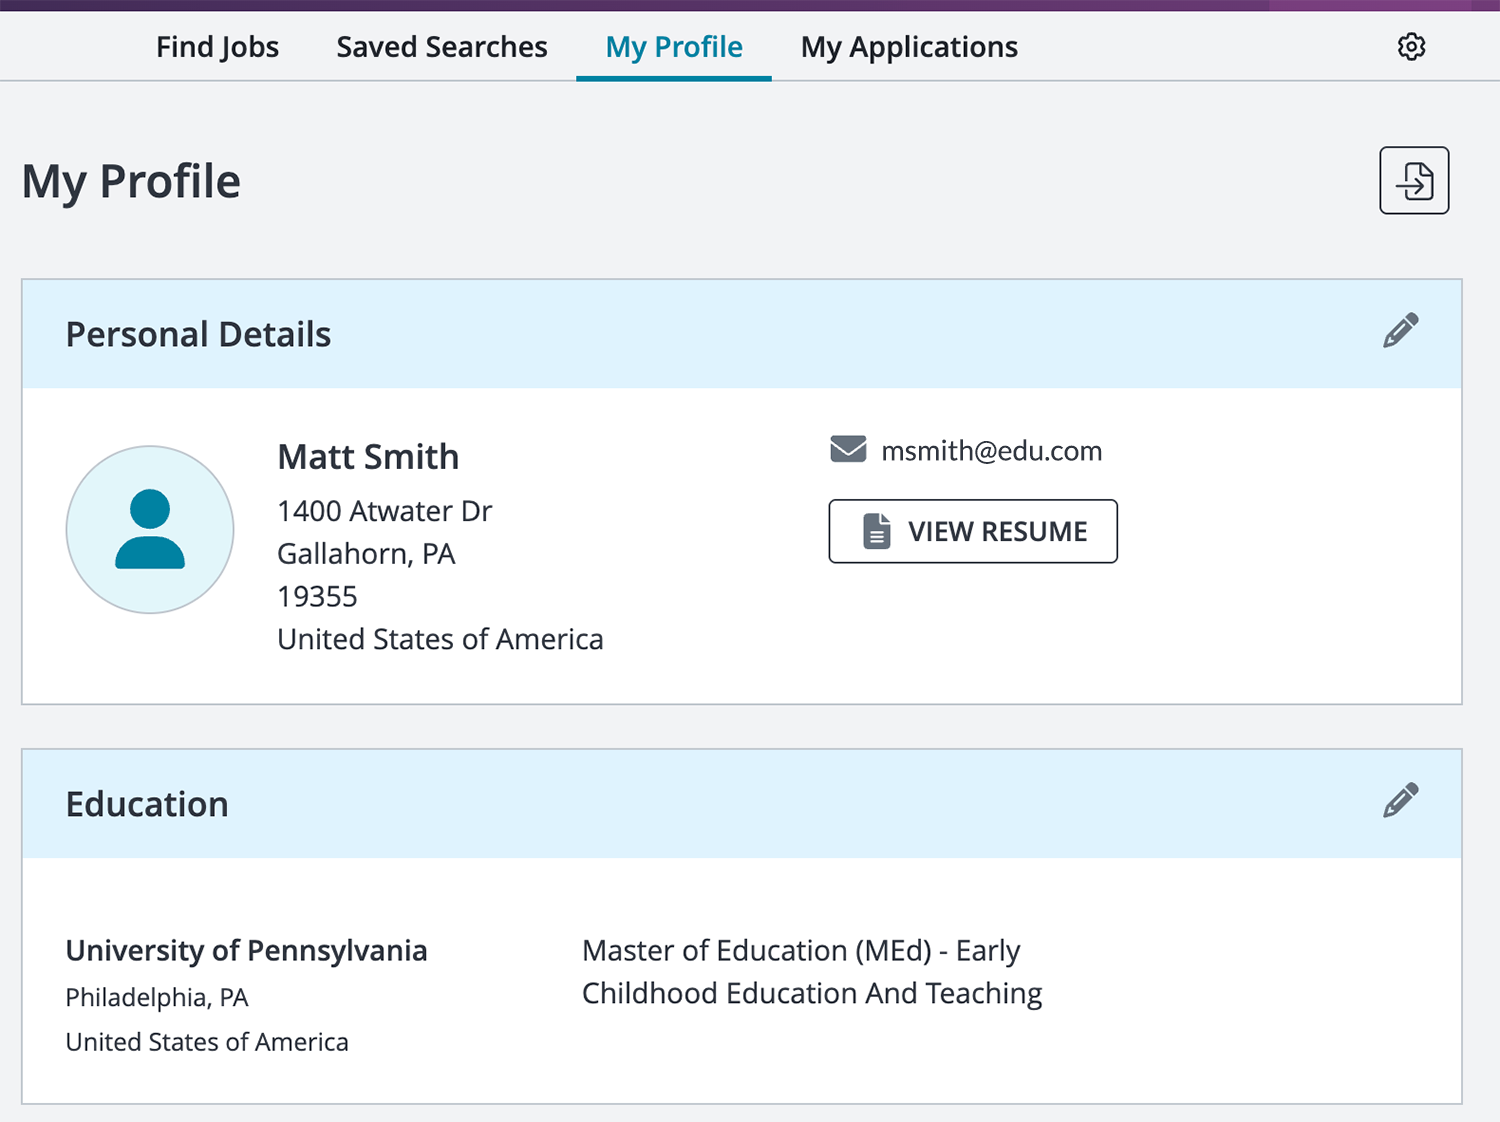The height and width of the screenshot is (1122, 1500).
Task: Switch to the My Applications tab
Action: [909, 47]
